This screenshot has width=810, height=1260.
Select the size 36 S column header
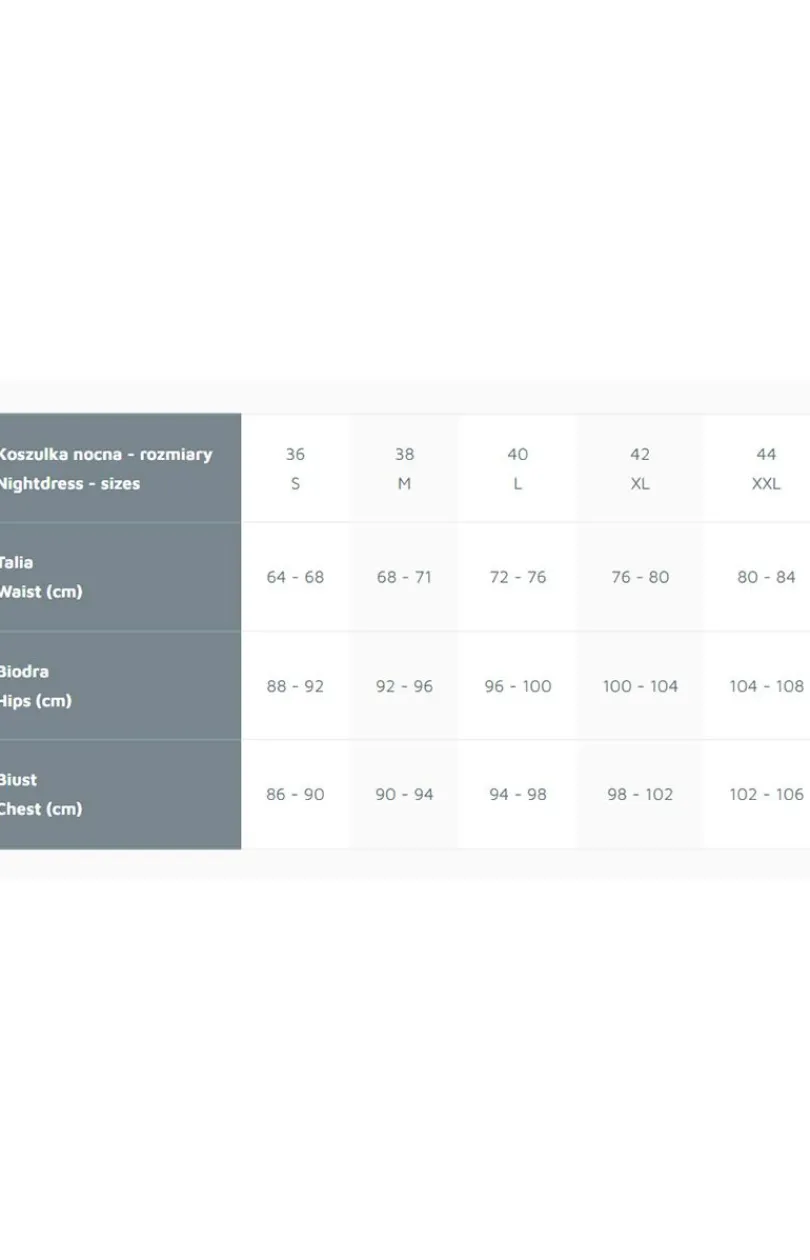[295, 468]
